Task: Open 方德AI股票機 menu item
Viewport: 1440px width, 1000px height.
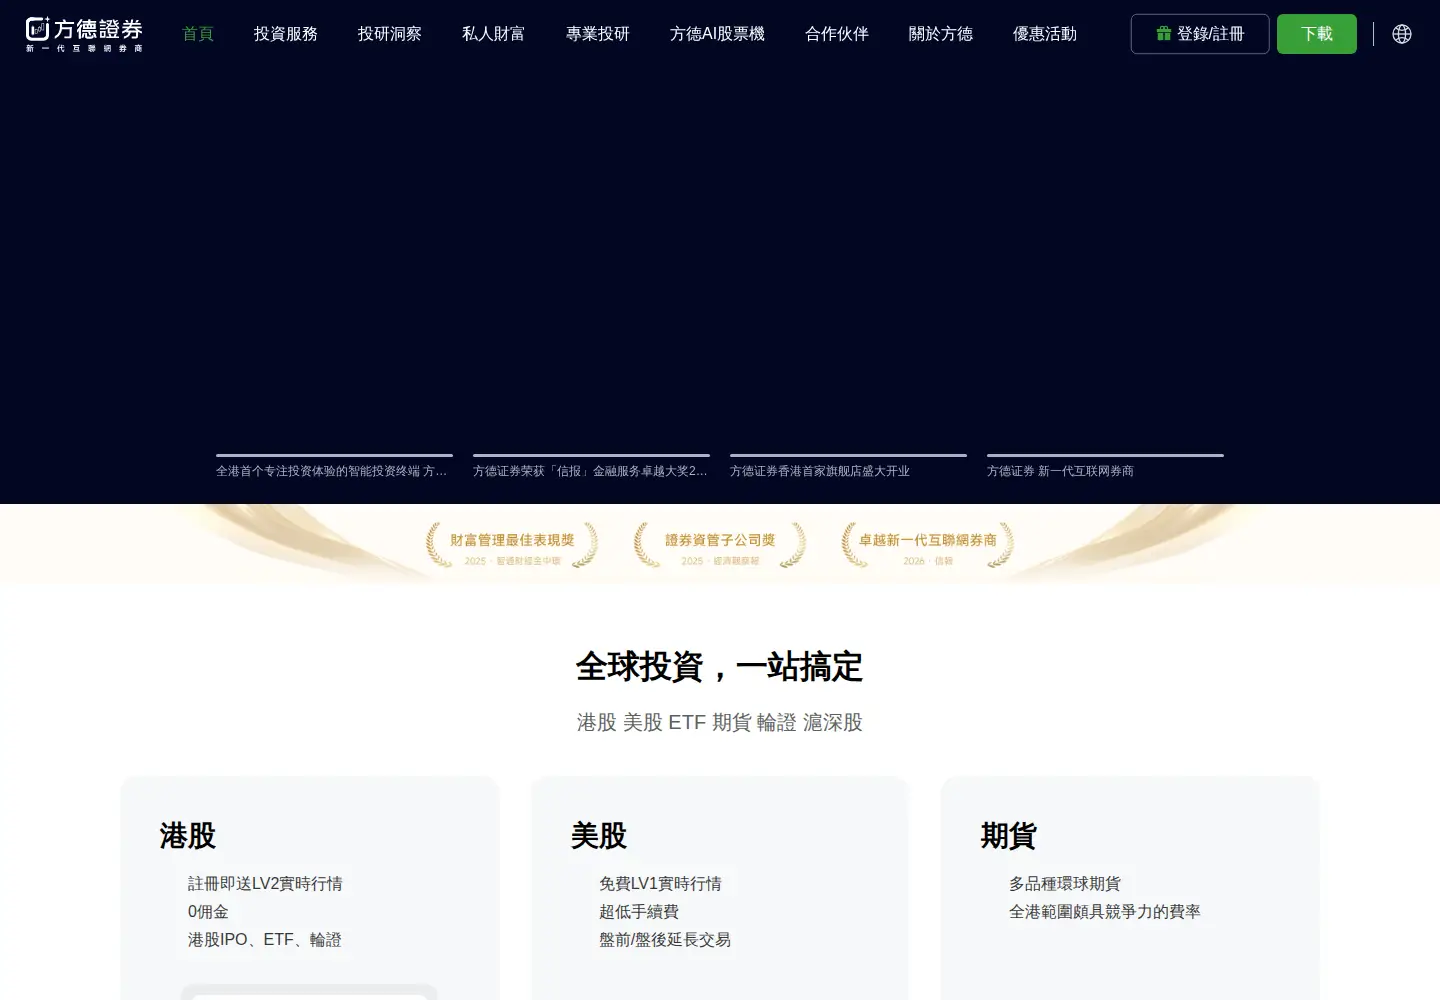Action: (717, 34)
